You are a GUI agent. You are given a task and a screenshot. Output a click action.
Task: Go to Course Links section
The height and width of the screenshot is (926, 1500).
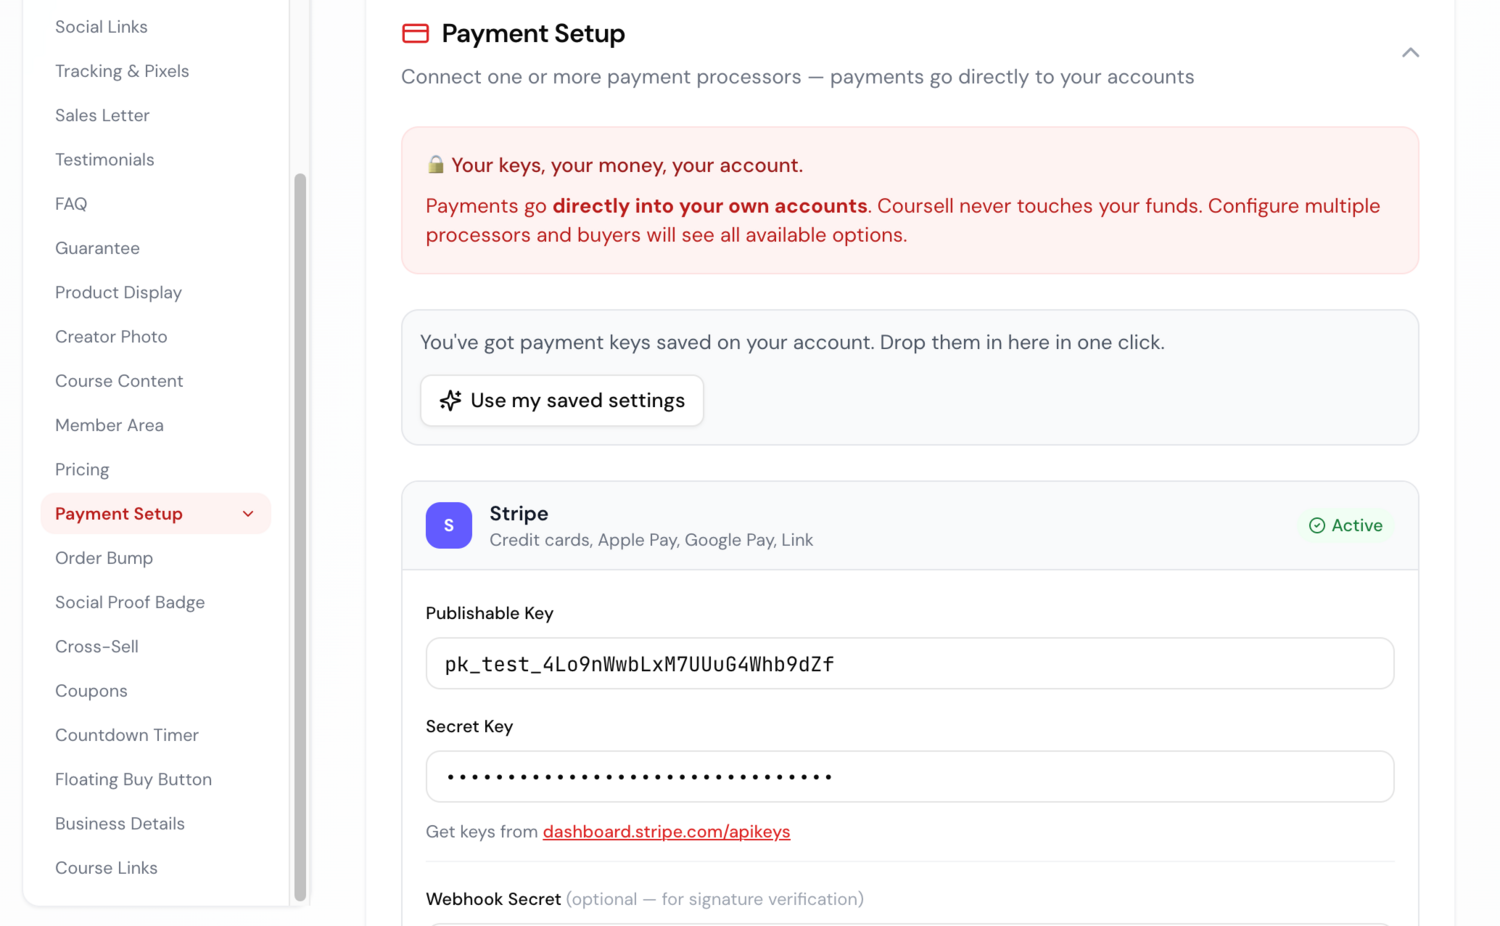(x=106, y=868)
